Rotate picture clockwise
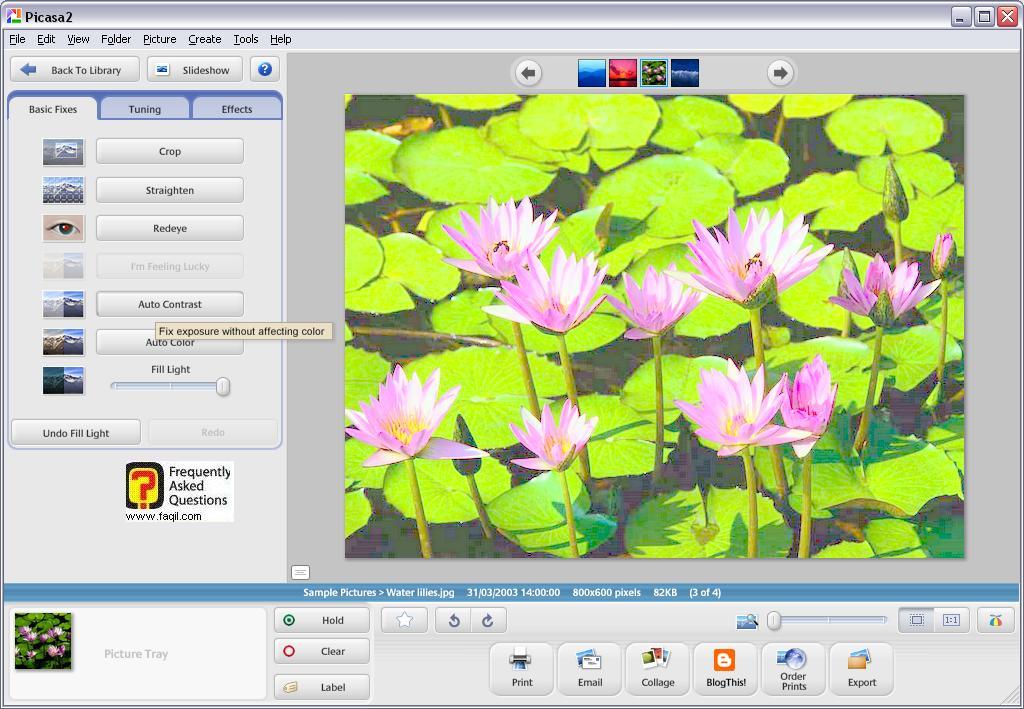1024x709 pixels. click(487, 620)
